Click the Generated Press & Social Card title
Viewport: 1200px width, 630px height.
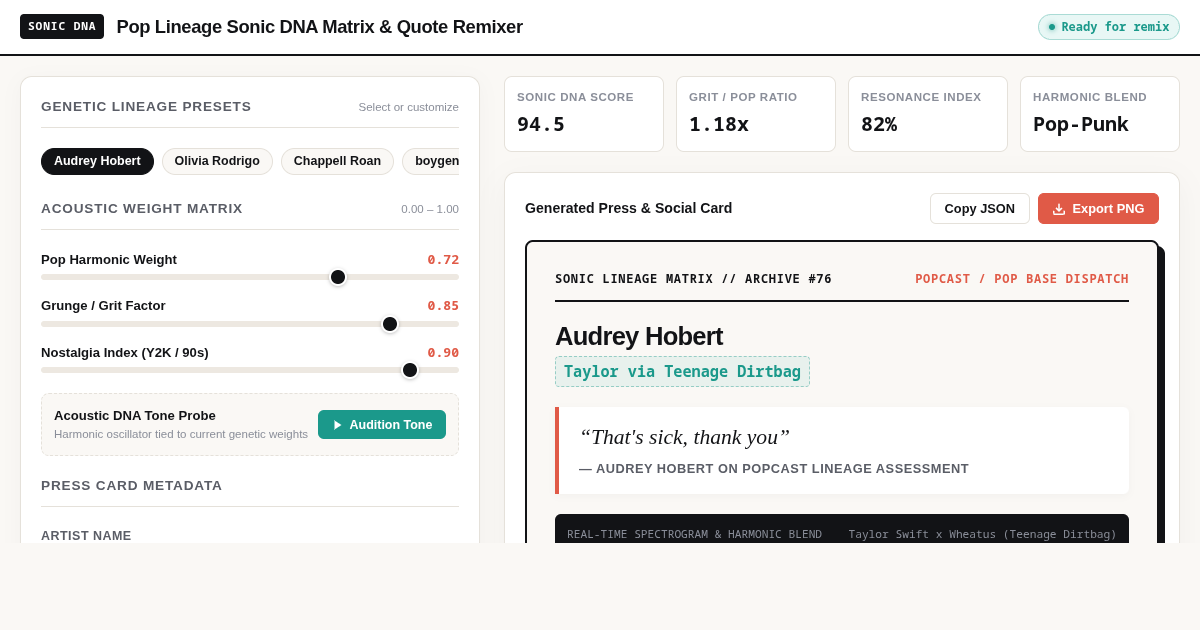point(628,208)
